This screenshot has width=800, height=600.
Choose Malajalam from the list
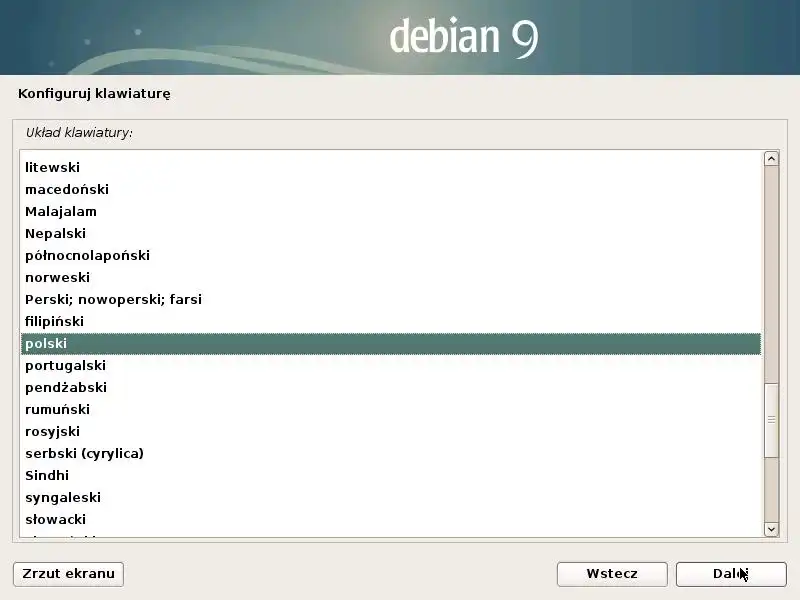(x=391, y=211)
